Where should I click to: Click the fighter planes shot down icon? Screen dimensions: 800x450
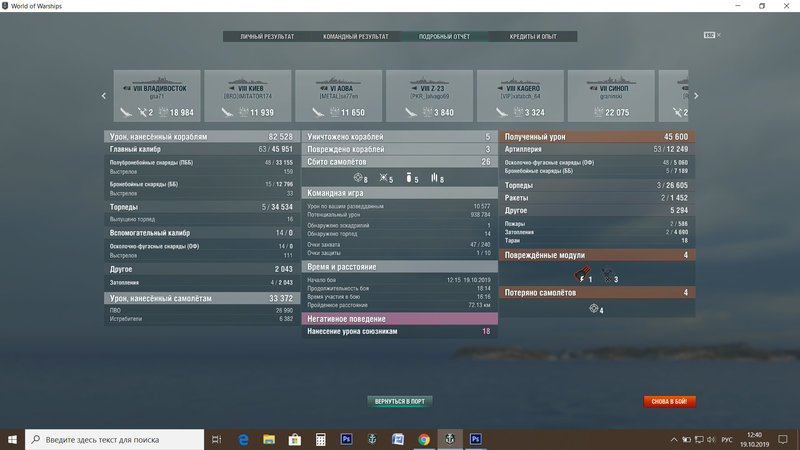click(358, 178)
